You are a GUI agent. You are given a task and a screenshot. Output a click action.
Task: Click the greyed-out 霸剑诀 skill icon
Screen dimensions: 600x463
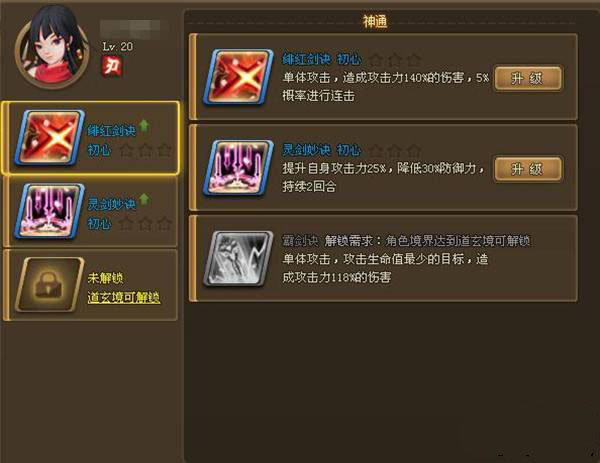point(238,258)
